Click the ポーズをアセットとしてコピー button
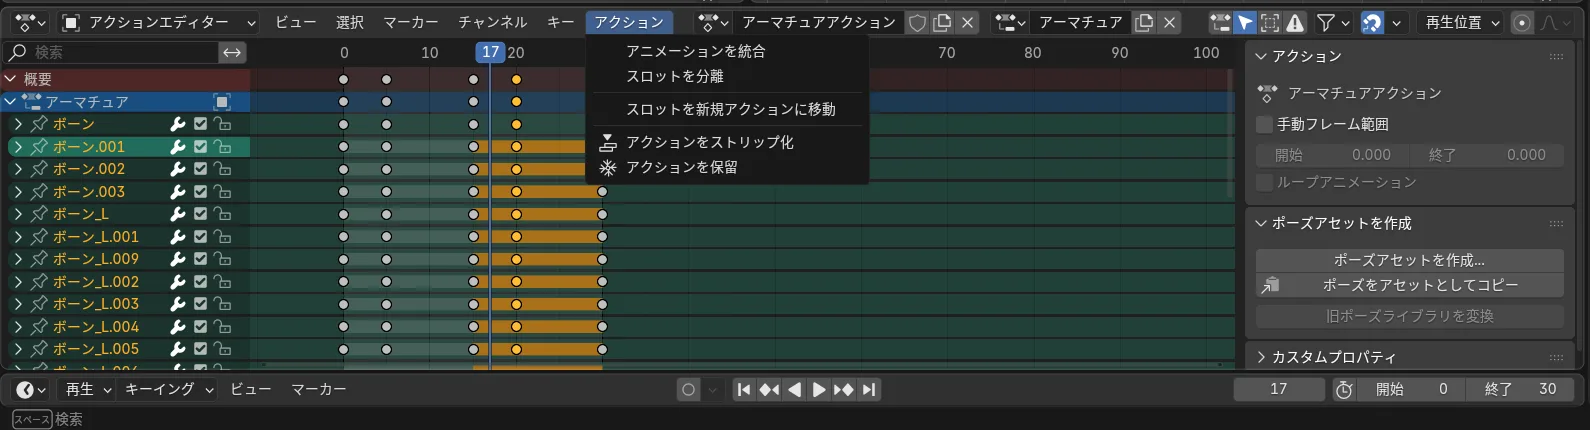Viewport: 1590px width, 430px height. click(1419, 285)
